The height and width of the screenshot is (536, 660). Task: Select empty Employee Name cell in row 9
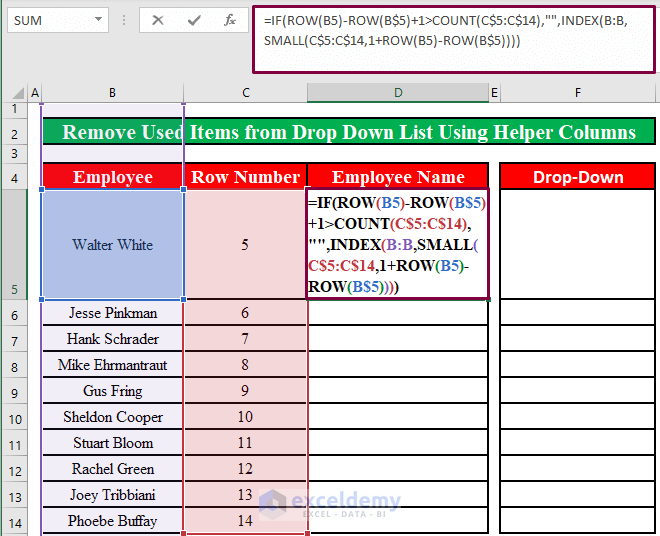click(398, 391)
